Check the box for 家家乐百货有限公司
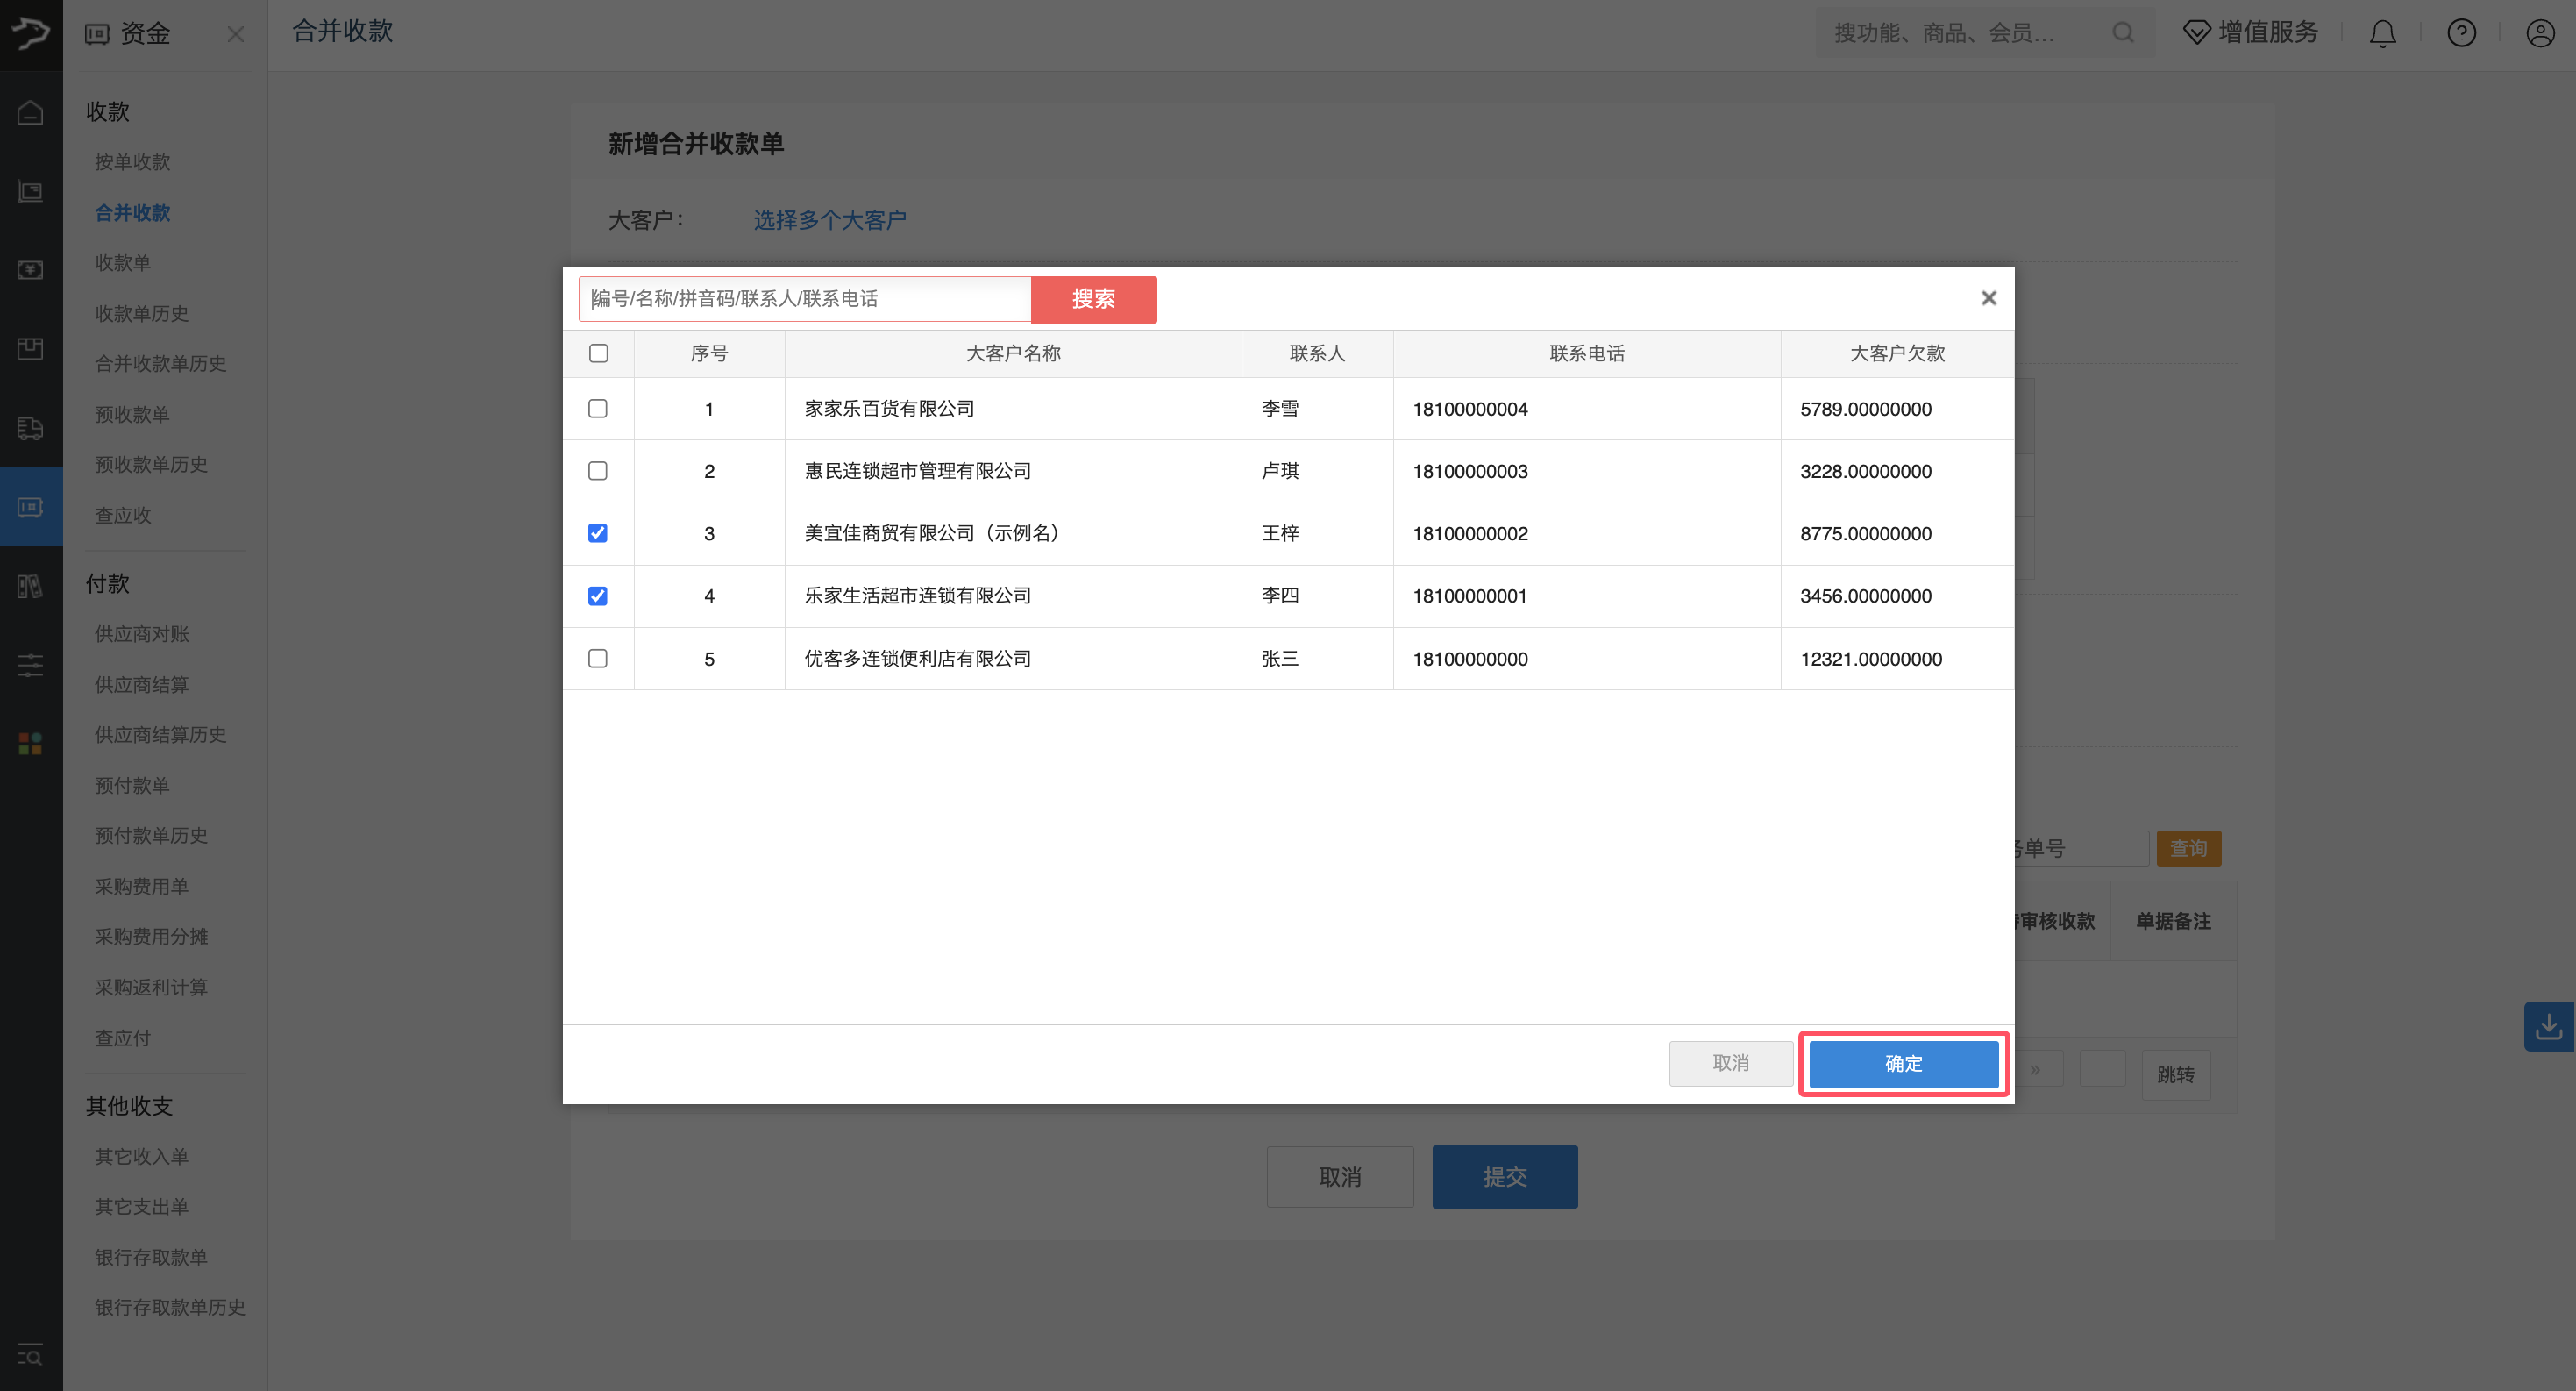The width and height of the screenshot is (2576, 1391). point(598,408)
